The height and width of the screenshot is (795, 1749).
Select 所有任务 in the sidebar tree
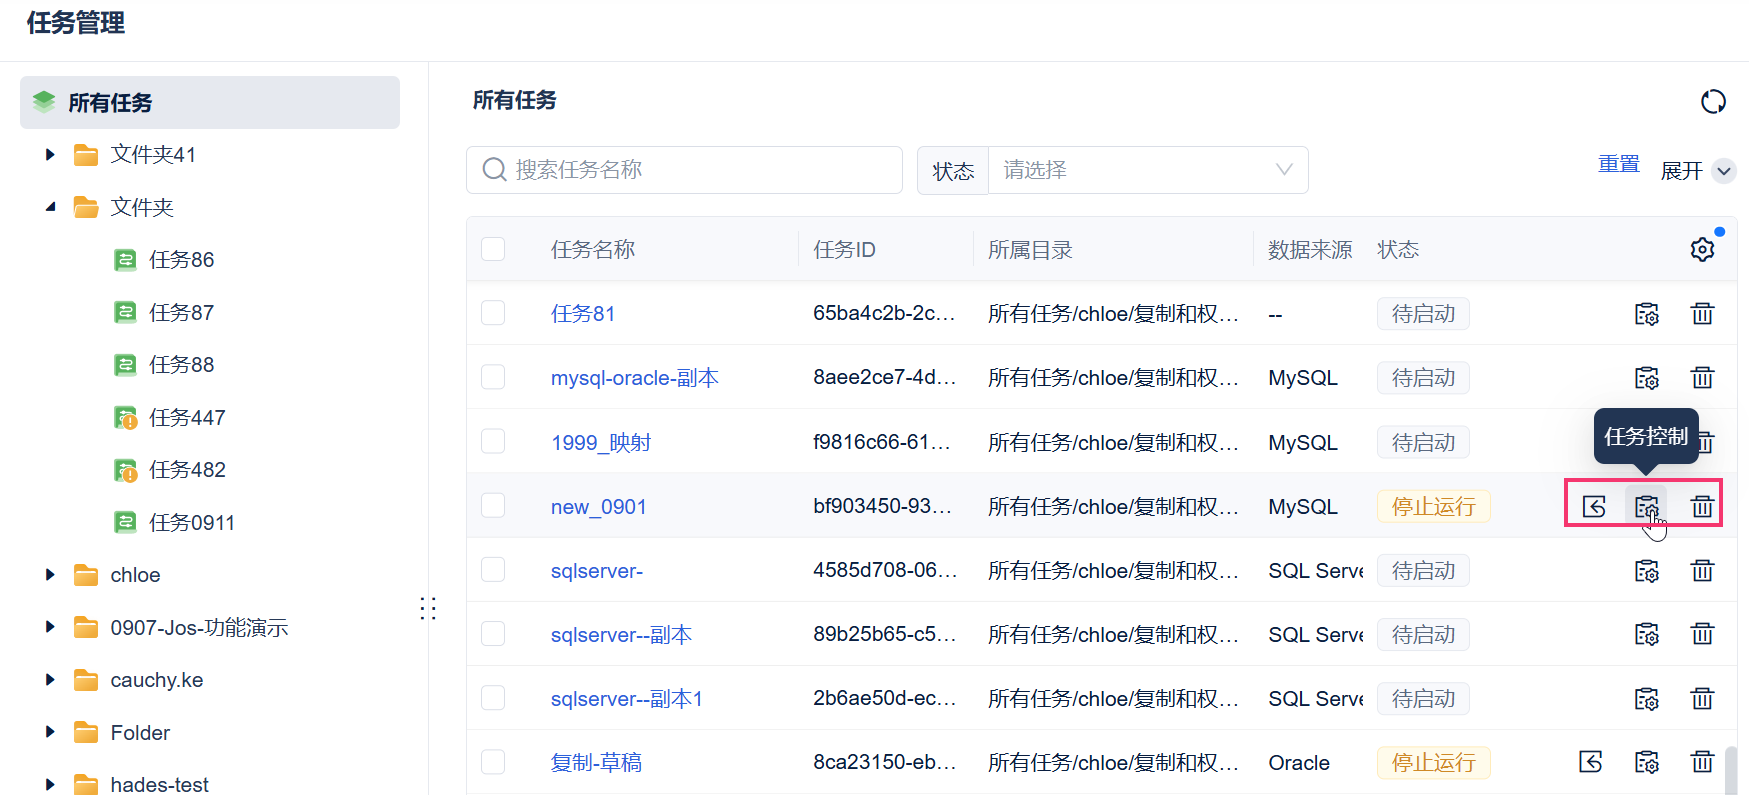(210, 102)
